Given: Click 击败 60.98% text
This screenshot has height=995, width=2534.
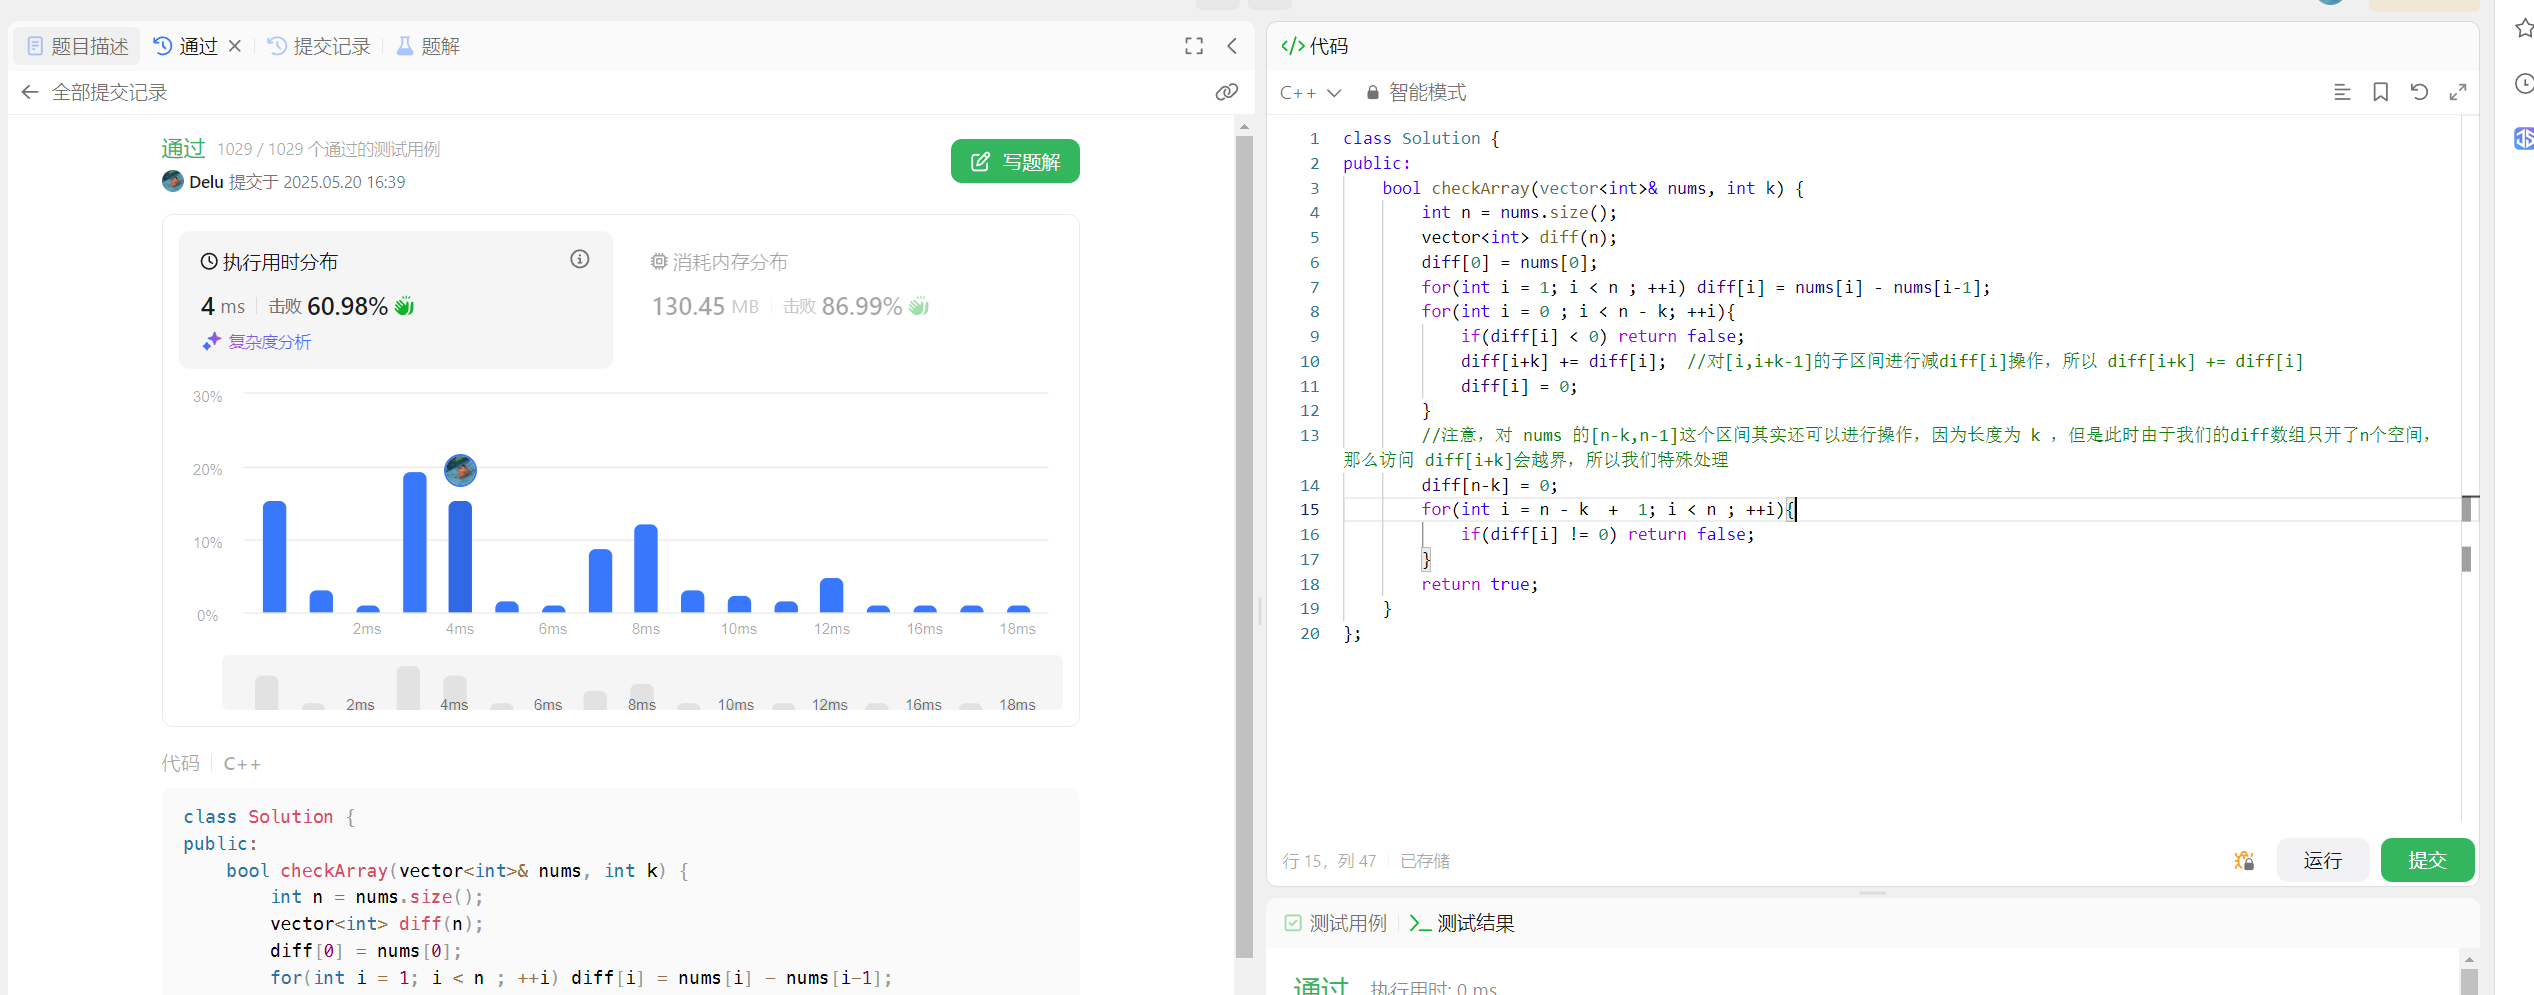Looking at the screenshot, I should coord(328,306).
